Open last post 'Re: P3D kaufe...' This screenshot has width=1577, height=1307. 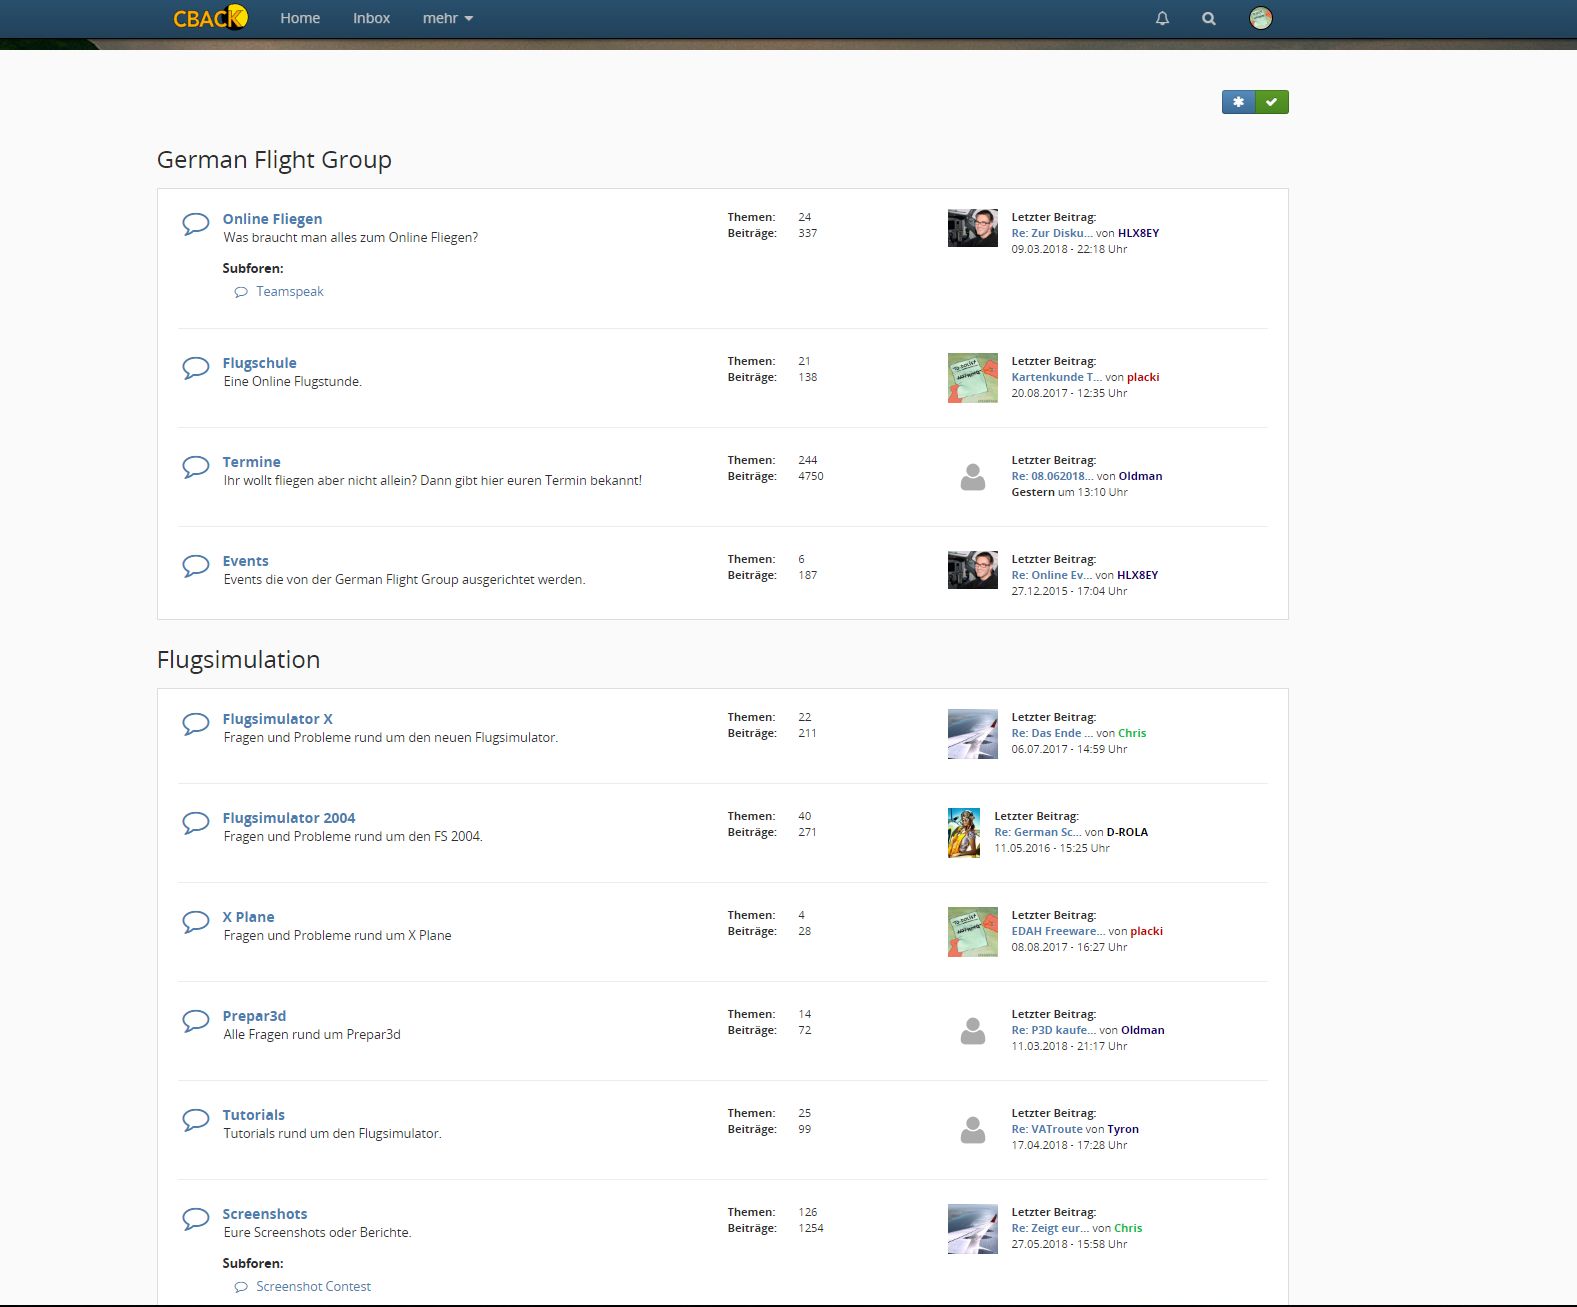click(x=1053, y=1030)
